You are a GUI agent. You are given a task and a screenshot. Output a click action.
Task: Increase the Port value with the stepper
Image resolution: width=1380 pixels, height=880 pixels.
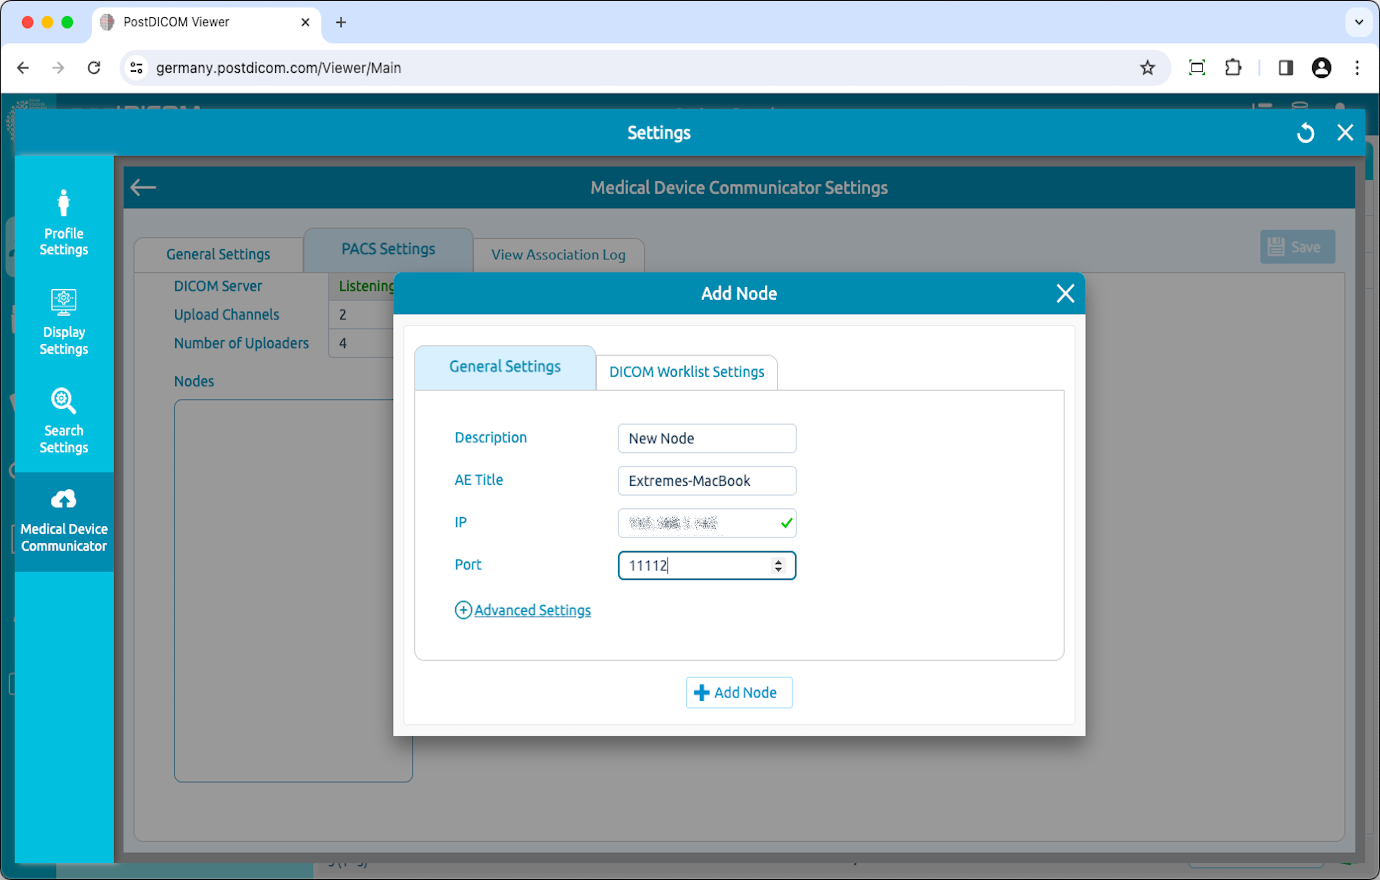[x=778, y=560]
